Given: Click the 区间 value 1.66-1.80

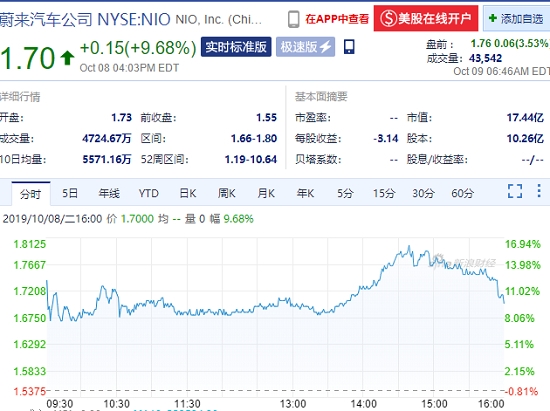Looking at the screenshot, I should click(x=254, y=139).
